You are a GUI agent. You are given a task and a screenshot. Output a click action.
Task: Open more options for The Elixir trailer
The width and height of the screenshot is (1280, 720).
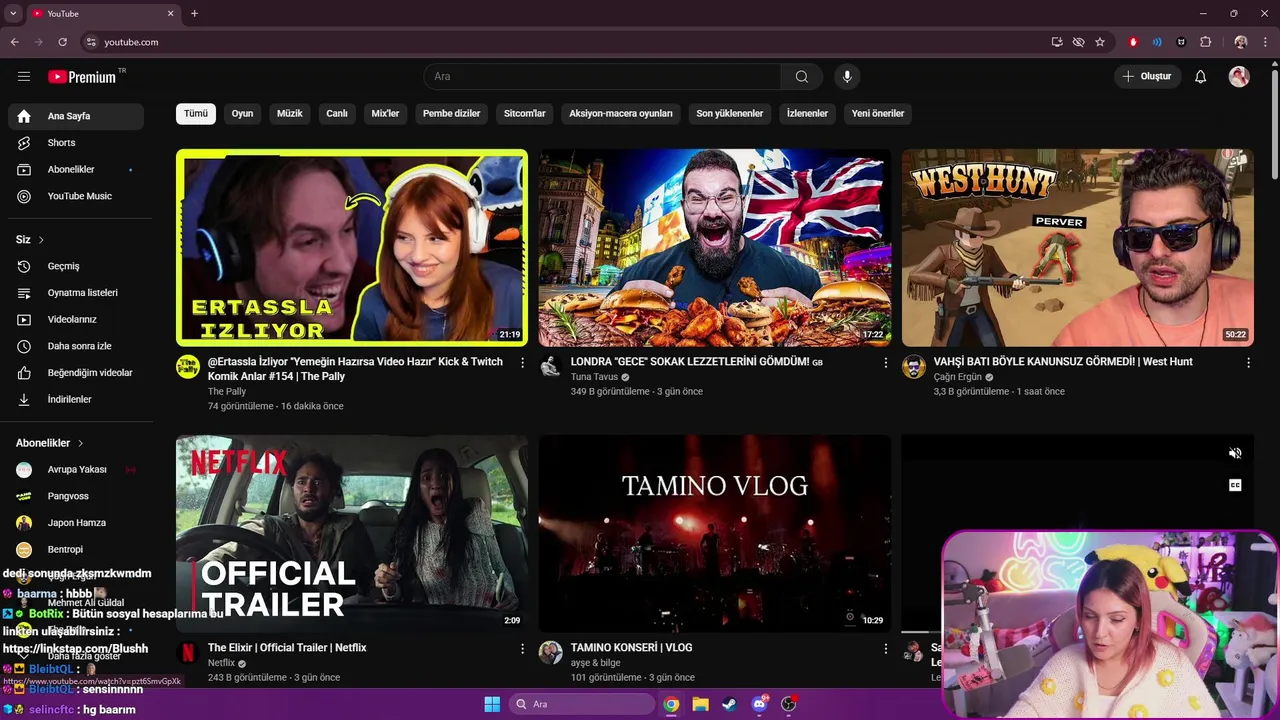click(522, 649)
